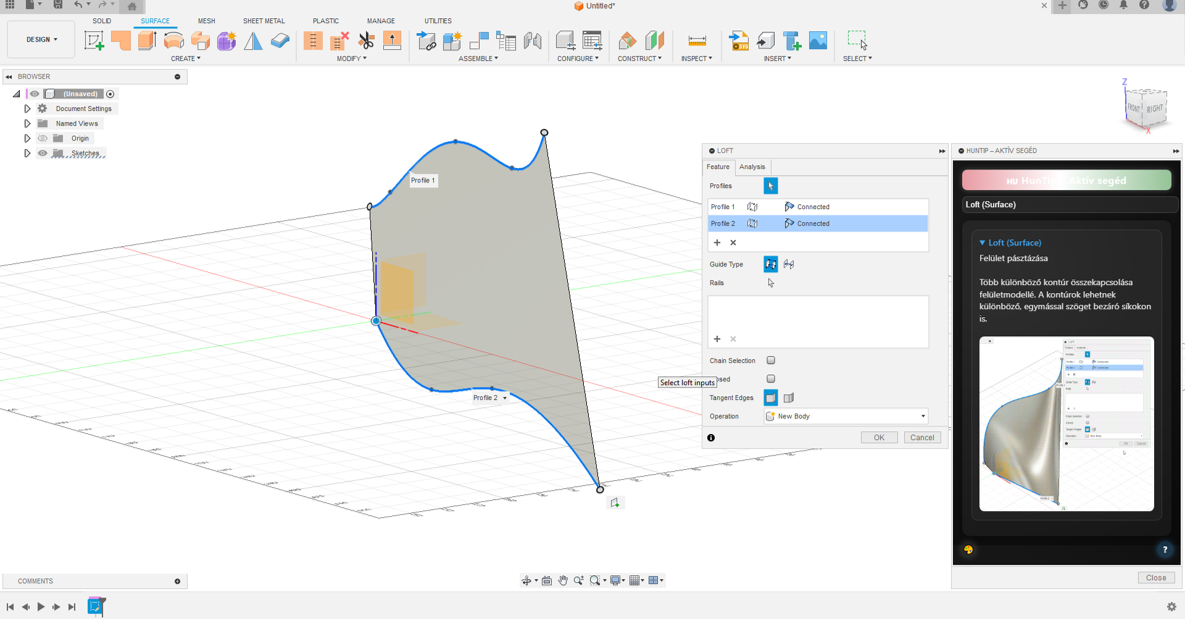Expand the Origin folder in the browser
This screenshot has width=1185, height=619.
[27, 138]
